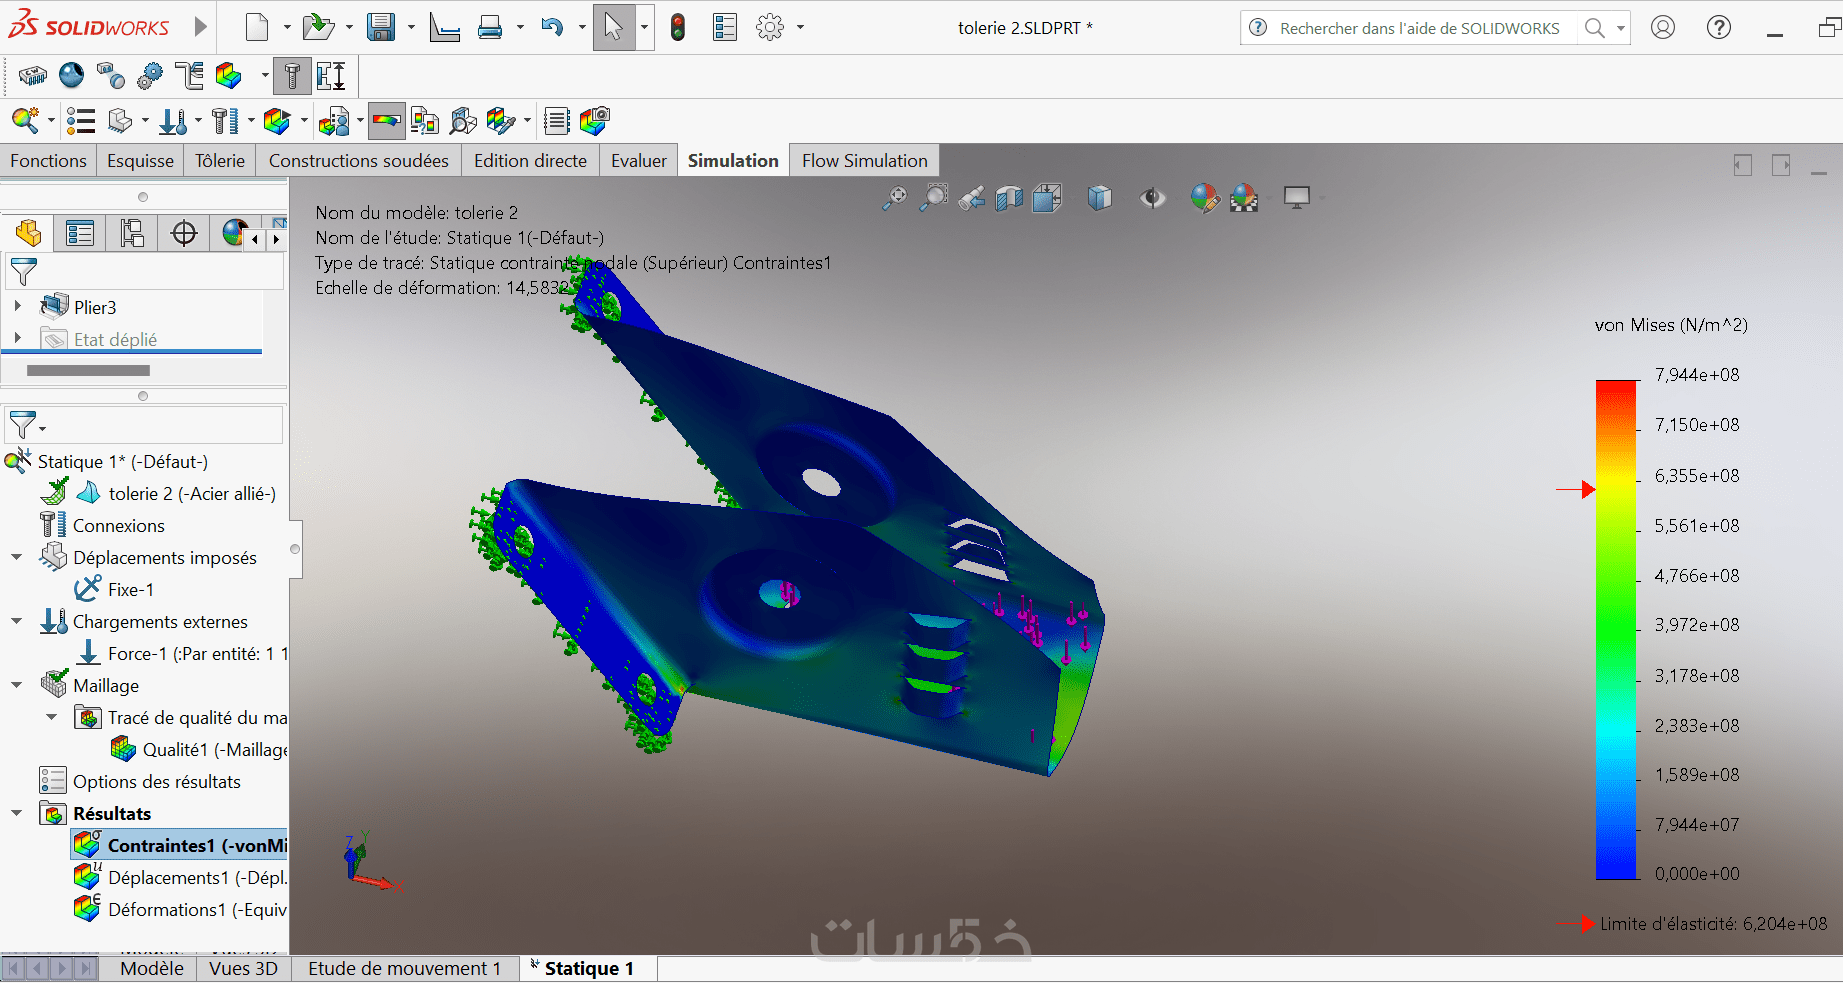Select Force-1 load in the study tree
Screen dimensions: 1843x983
click(181, 654)
